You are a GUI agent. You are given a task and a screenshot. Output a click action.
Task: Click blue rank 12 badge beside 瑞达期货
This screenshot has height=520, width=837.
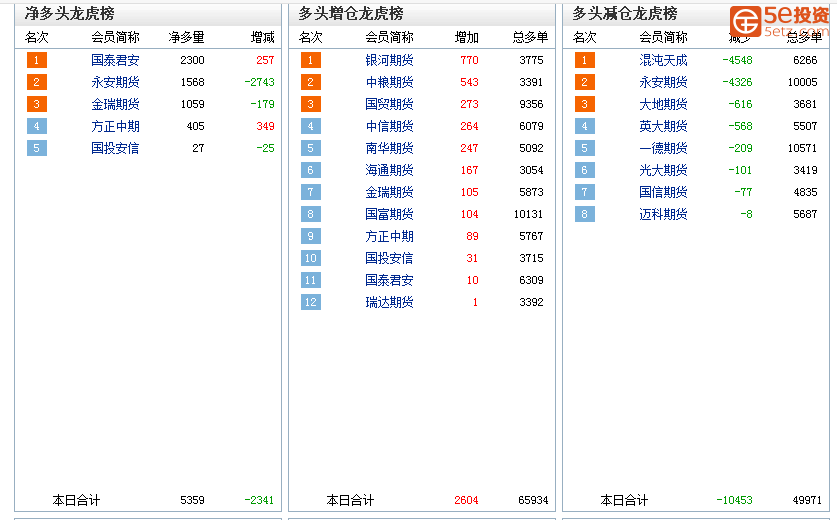point(311,302)
